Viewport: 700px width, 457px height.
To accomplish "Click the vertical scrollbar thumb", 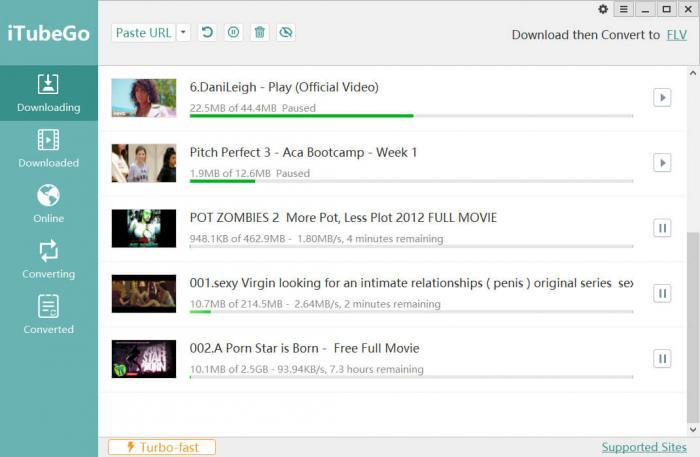I will click(693, 327).
